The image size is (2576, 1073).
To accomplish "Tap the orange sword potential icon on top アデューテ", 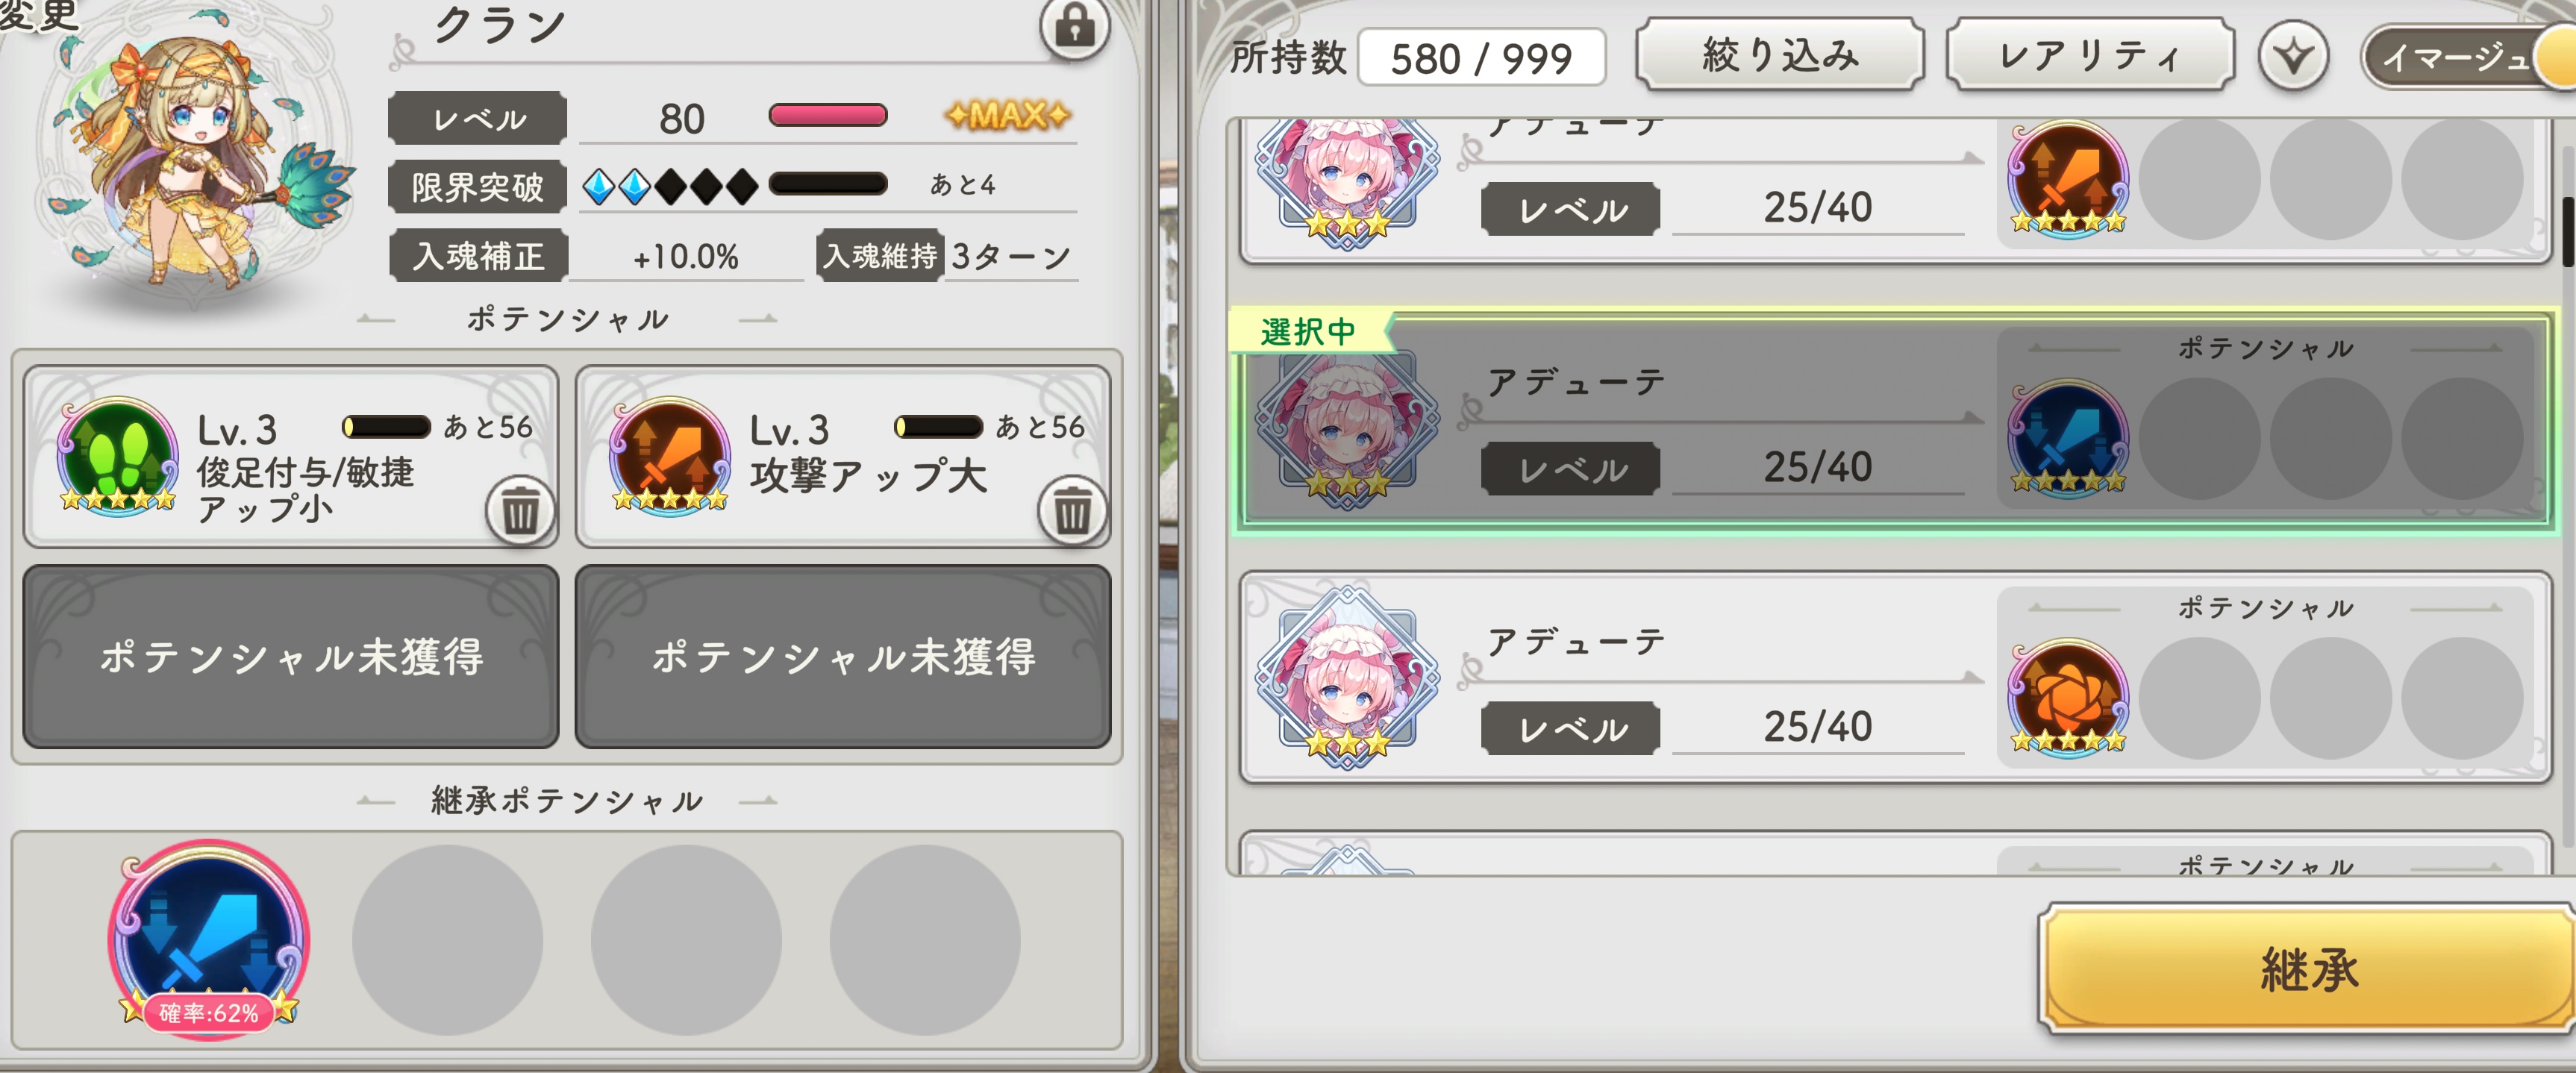I will pos(2067,178).
